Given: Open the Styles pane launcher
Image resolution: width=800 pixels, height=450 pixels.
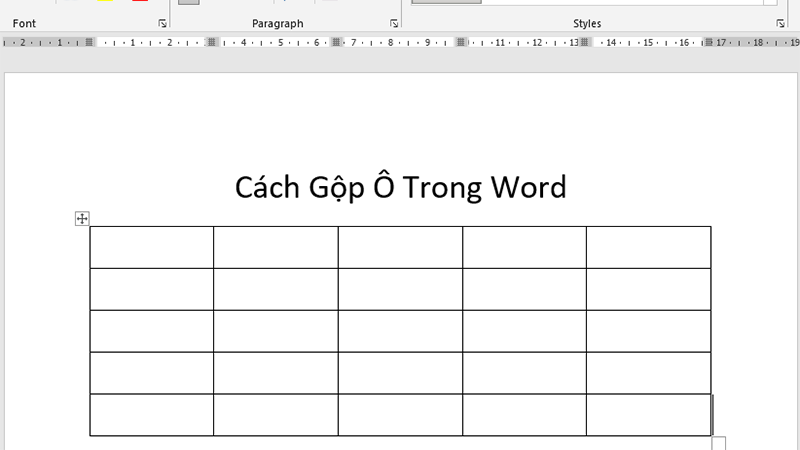Looking at the screenshot, I should [780, 23].
